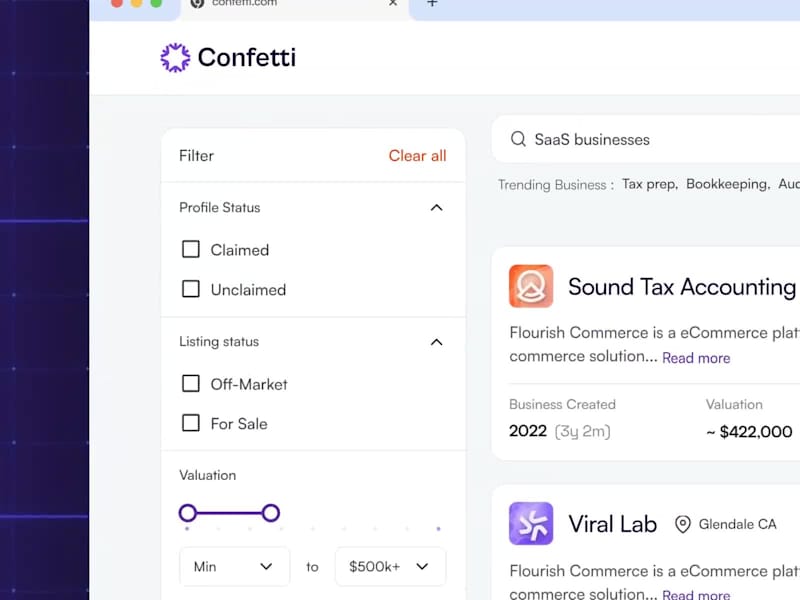Open the $500k+ valuation dropdown
This screenshot has width=800, height=600.
(390, 566)
